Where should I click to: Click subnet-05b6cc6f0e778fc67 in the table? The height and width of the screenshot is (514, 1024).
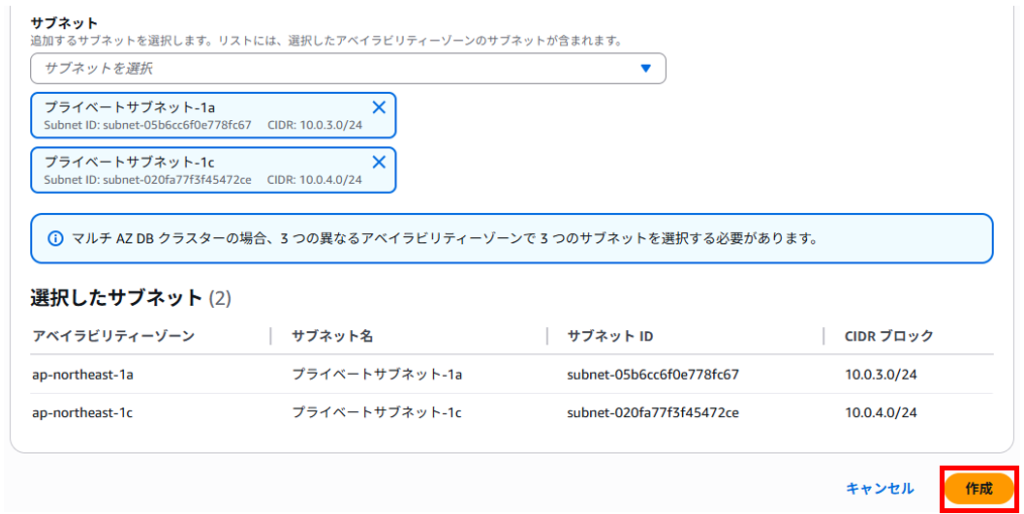tap(653, 374)
